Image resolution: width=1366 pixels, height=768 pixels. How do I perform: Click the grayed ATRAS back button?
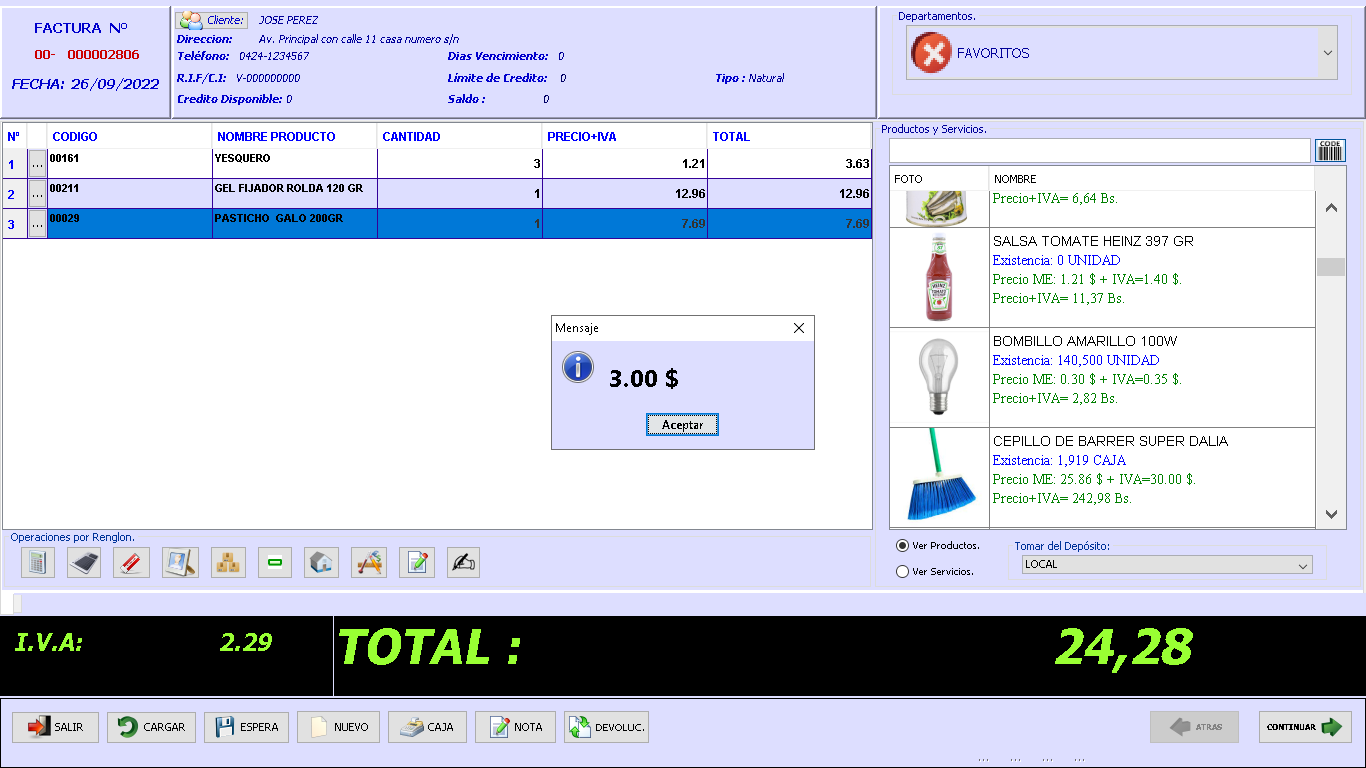(1195, 727)
